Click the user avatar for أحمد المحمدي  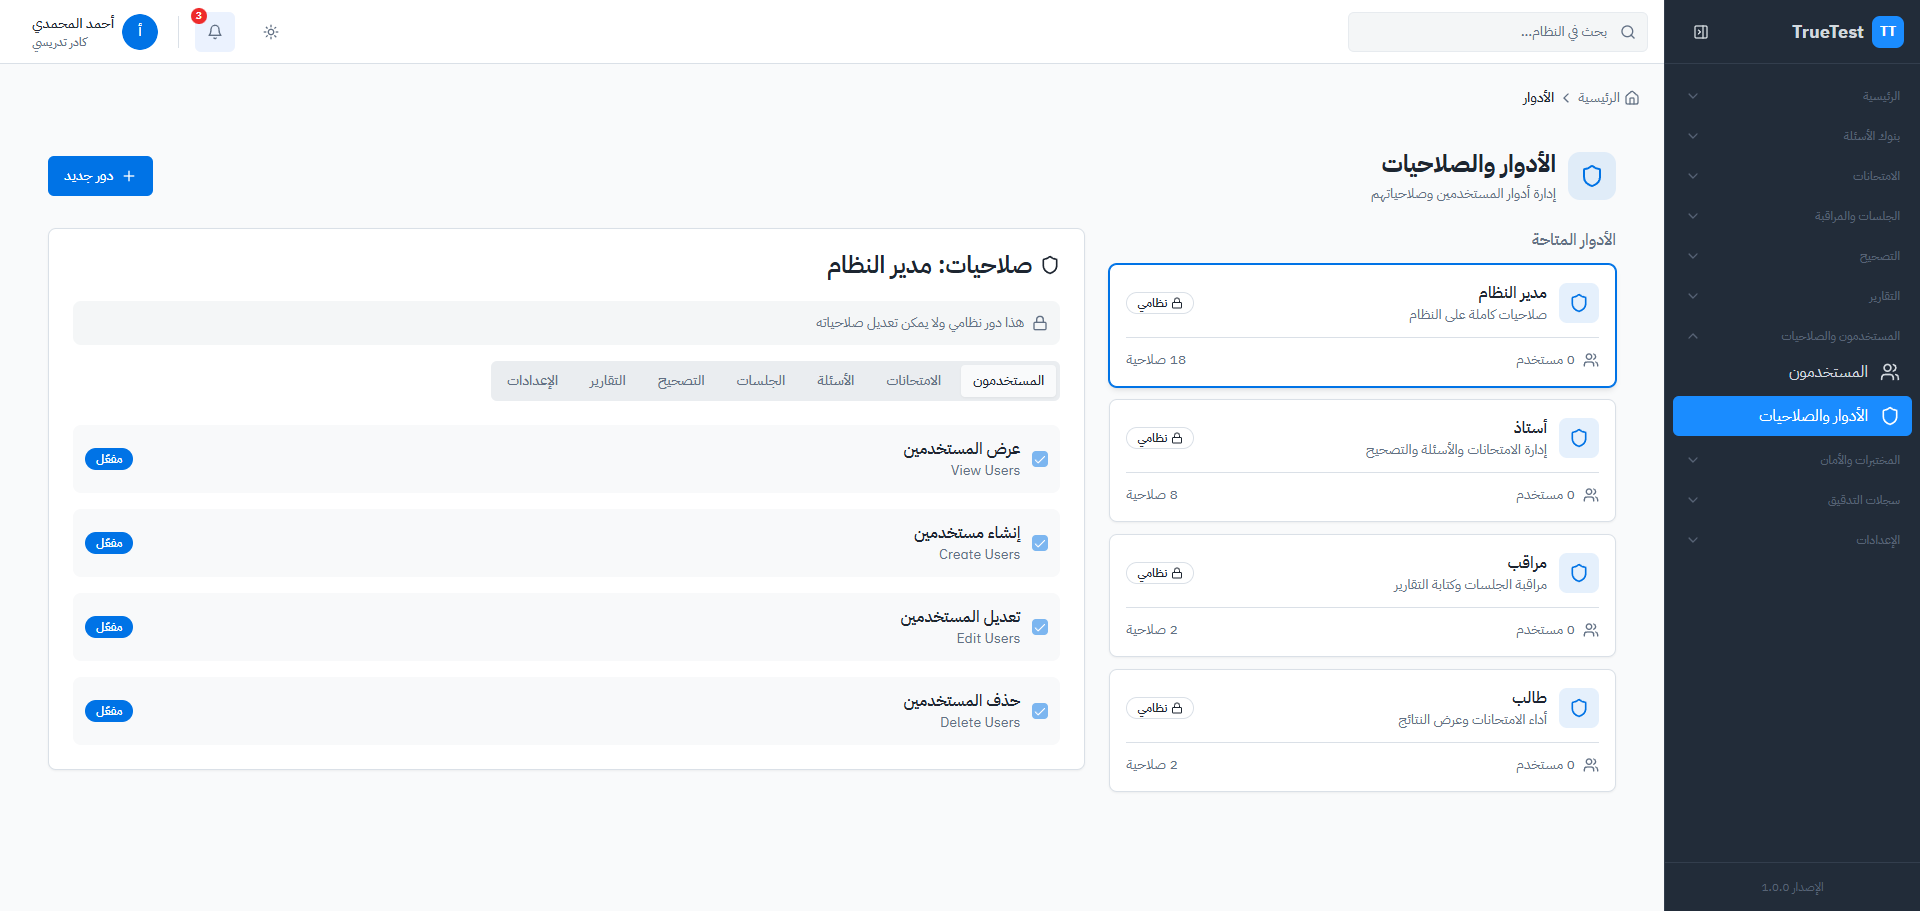pos(140,32)
